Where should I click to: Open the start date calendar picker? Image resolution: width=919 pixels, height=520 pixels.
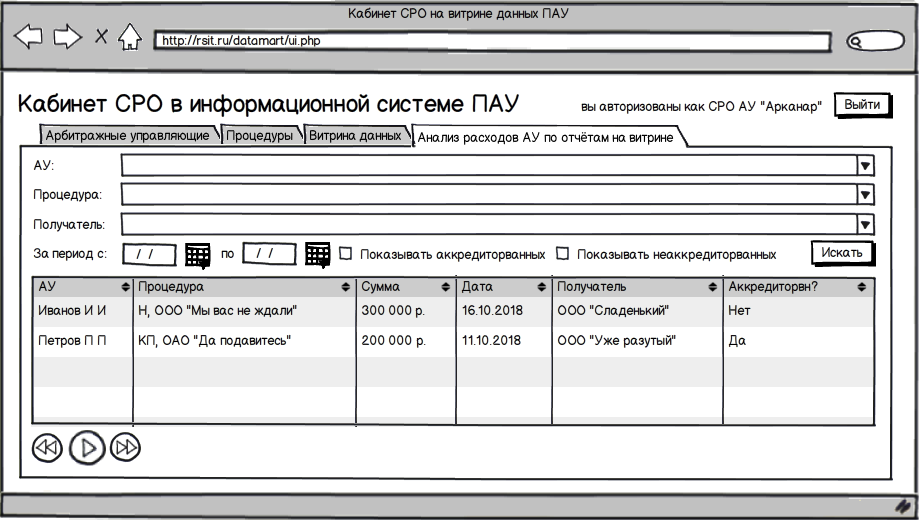pyautogui.click(x=198, y=254)
